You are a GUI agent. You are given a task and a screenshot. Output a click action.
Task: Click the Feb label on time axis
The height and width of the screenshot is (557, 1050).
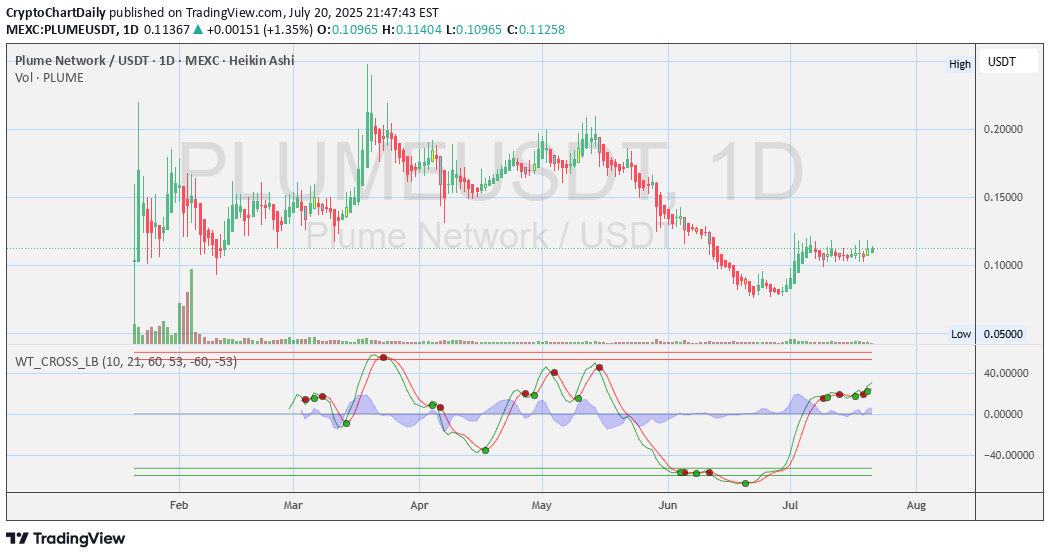click(x=179, y=505)
